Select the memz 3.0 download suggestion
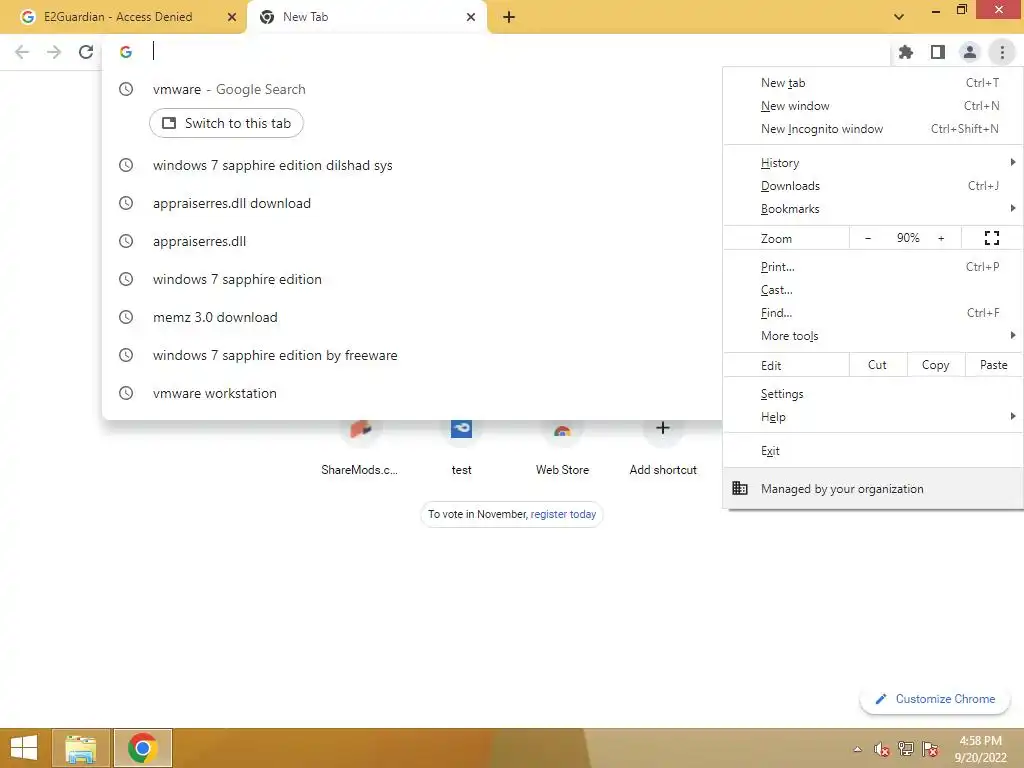The height and width of the screenshot is (768, 1024). [411, 317]
